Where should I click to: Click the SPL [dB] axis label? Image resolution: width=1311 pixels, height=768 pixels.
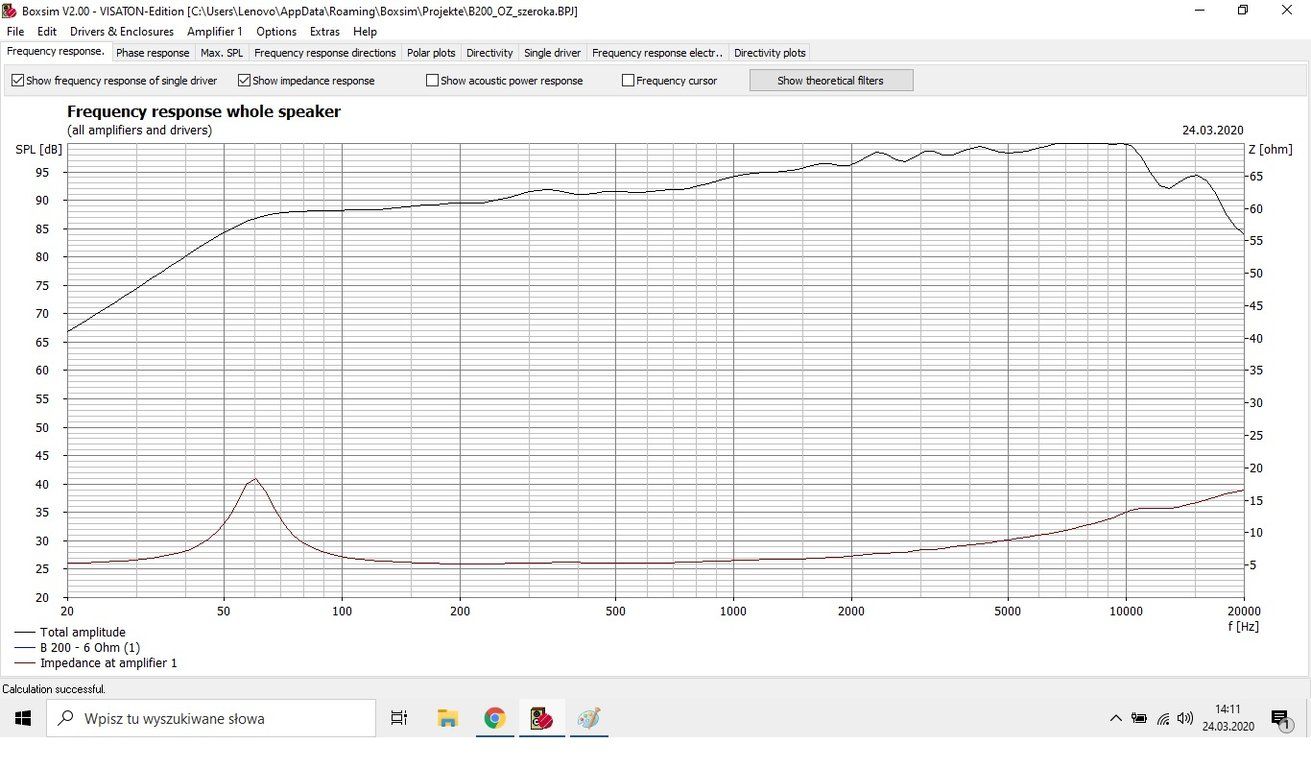coord(38,150)
